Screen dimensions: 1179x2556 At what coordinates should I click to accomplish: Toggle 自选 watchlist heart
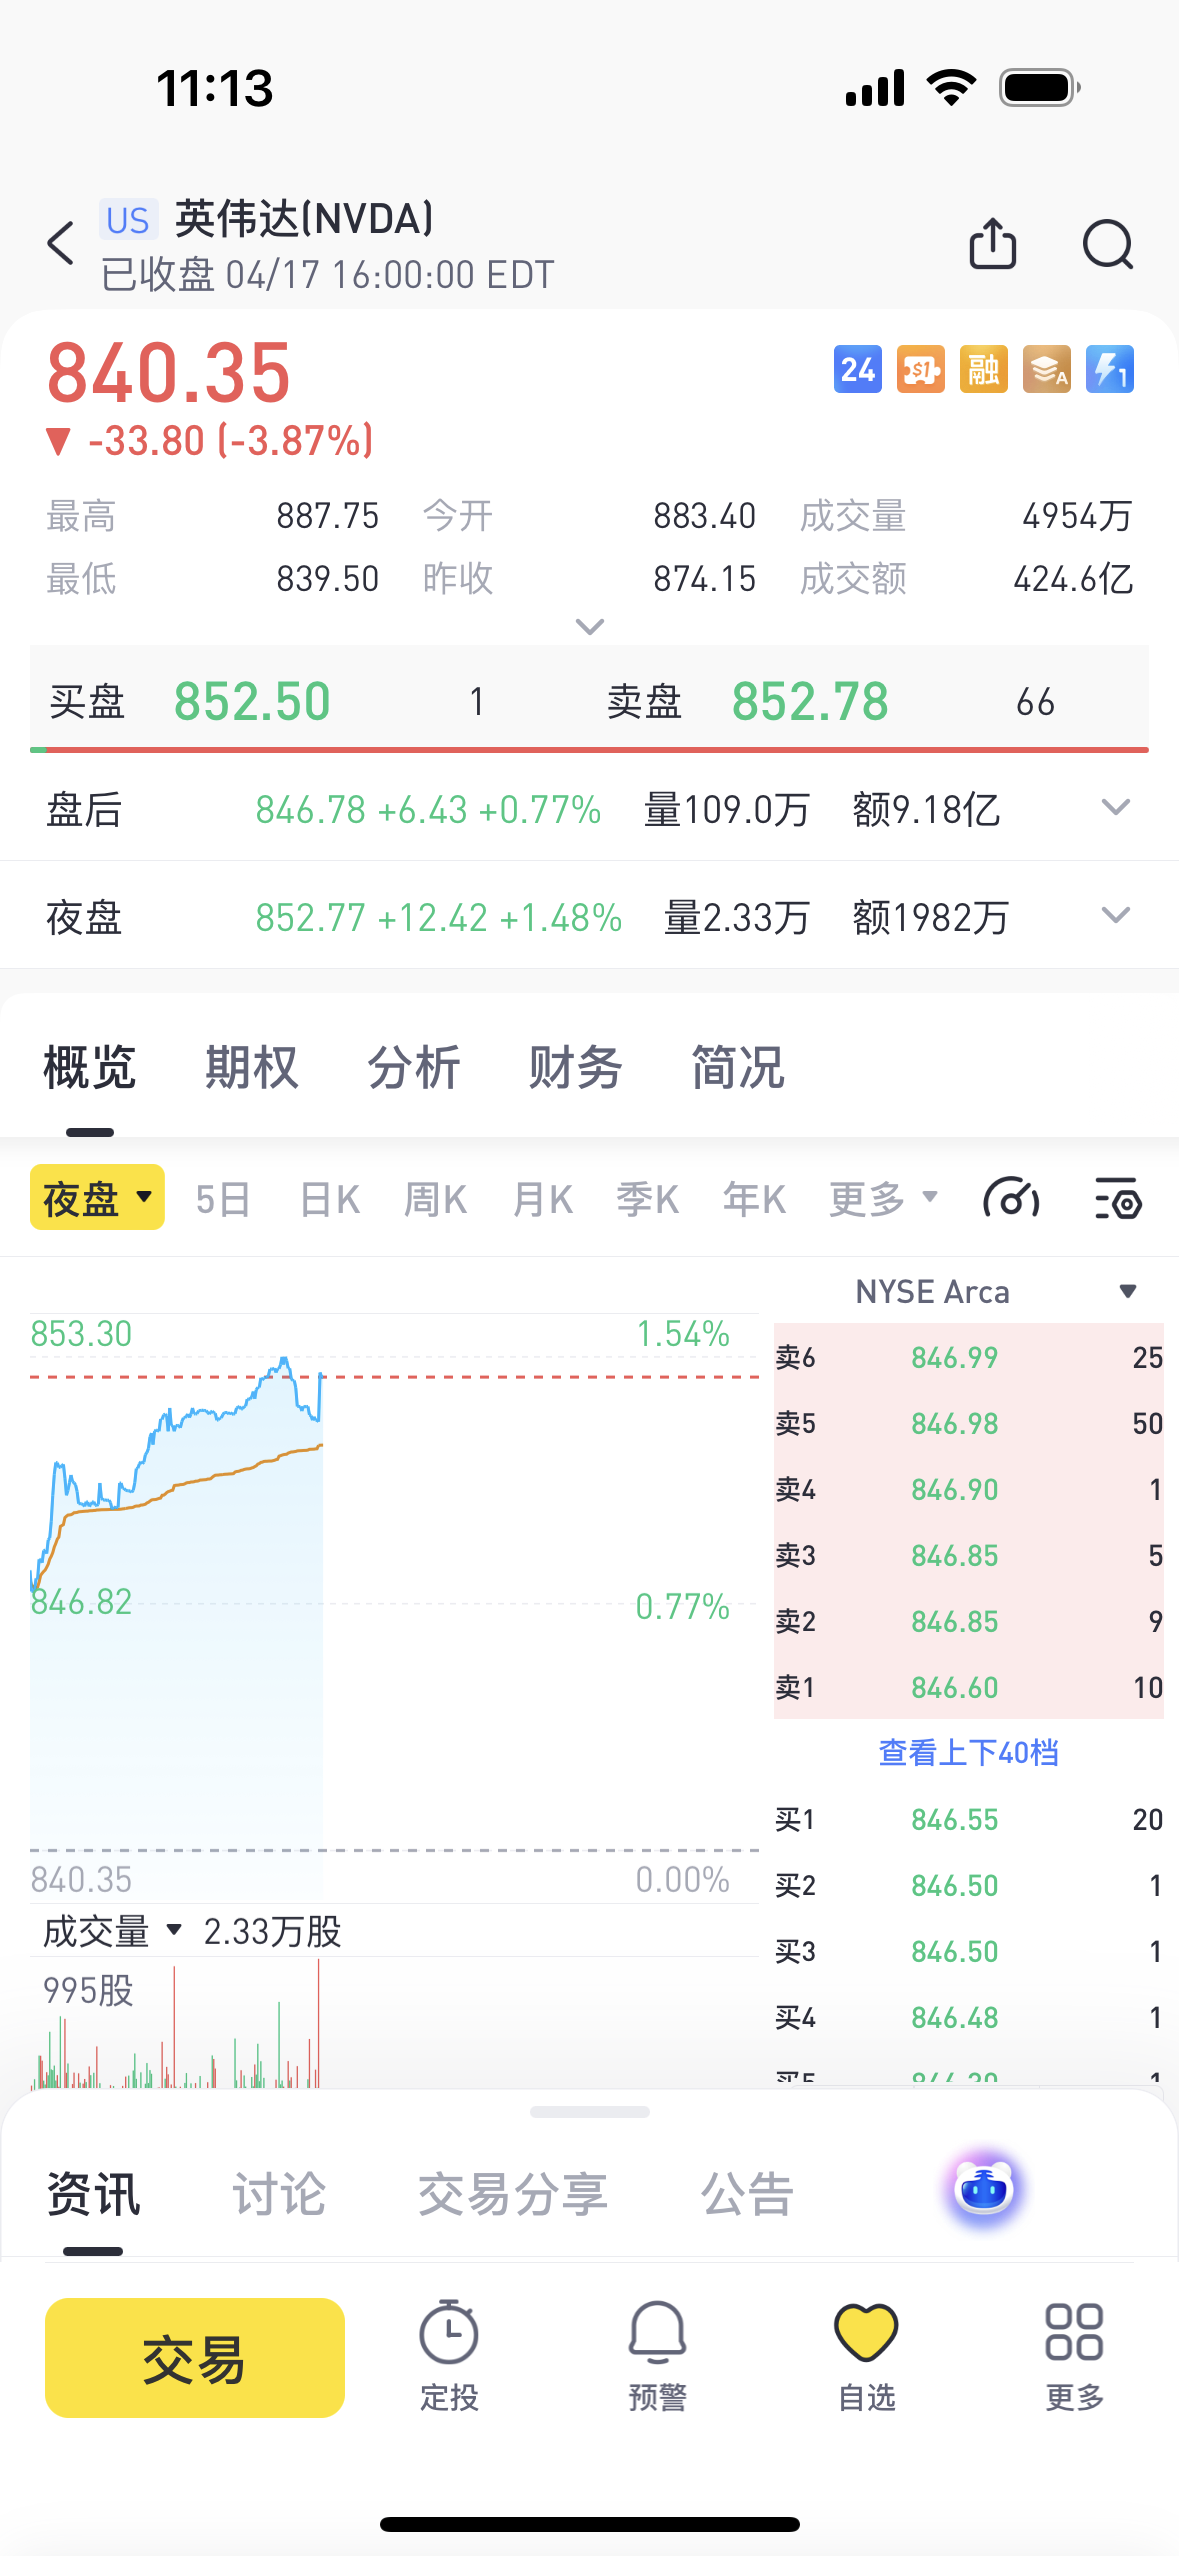point(866,2356)
